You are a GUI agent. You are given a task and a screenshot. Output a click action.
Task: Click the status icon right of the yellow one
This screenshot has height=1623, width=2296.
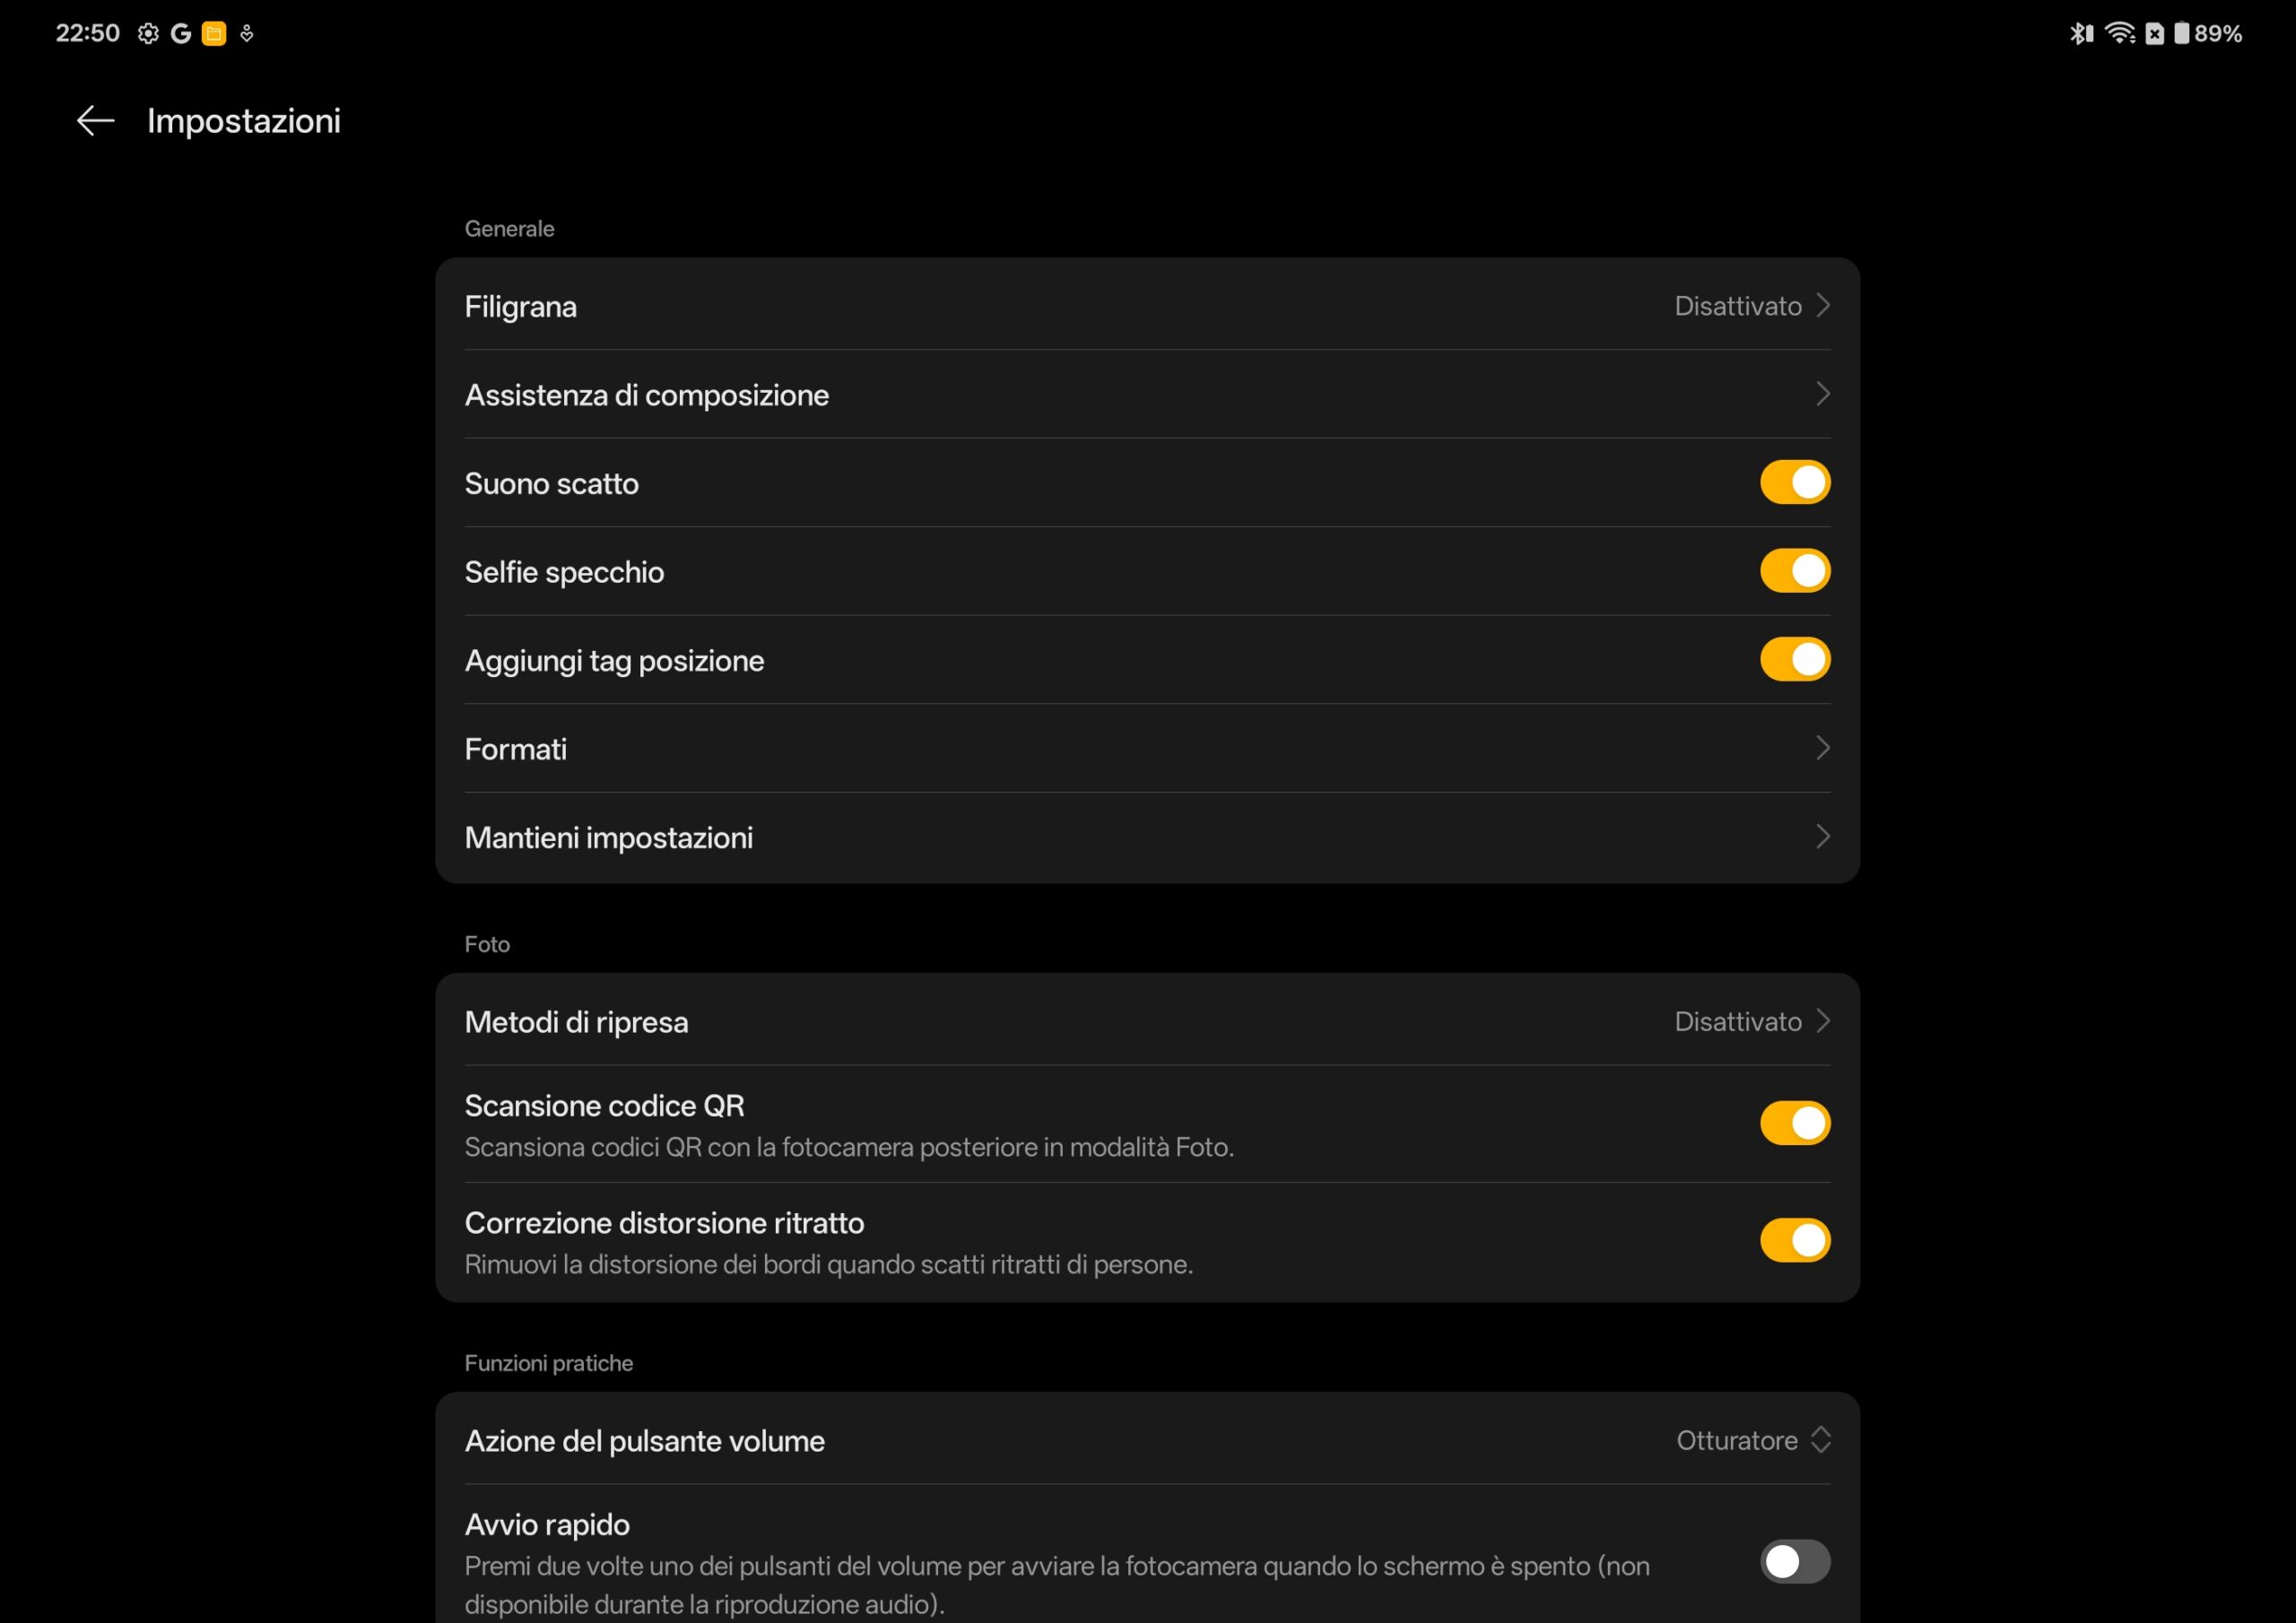(x=247, y=34)
